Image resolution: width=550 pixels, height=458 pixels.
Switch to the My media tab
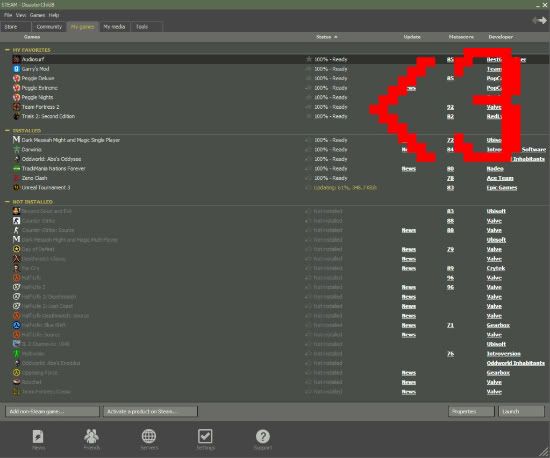pyautogui.click(x=114, y=27)
